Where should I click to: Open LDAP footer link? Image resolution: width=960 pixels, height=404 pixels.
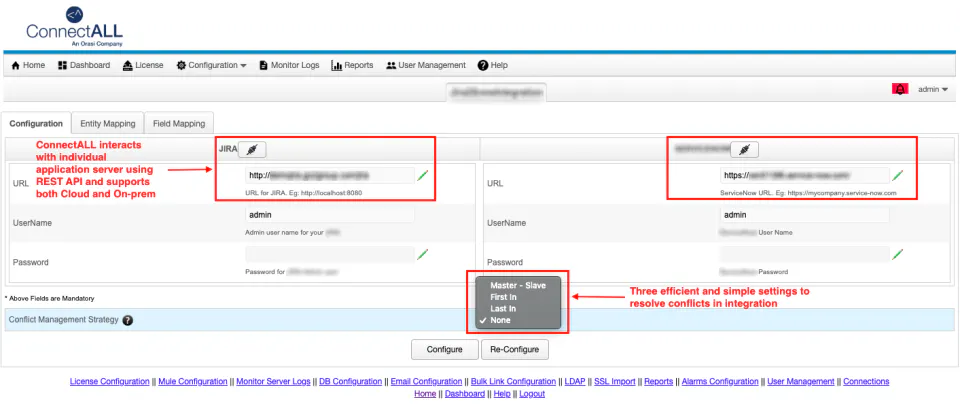(x=575, y=381)
